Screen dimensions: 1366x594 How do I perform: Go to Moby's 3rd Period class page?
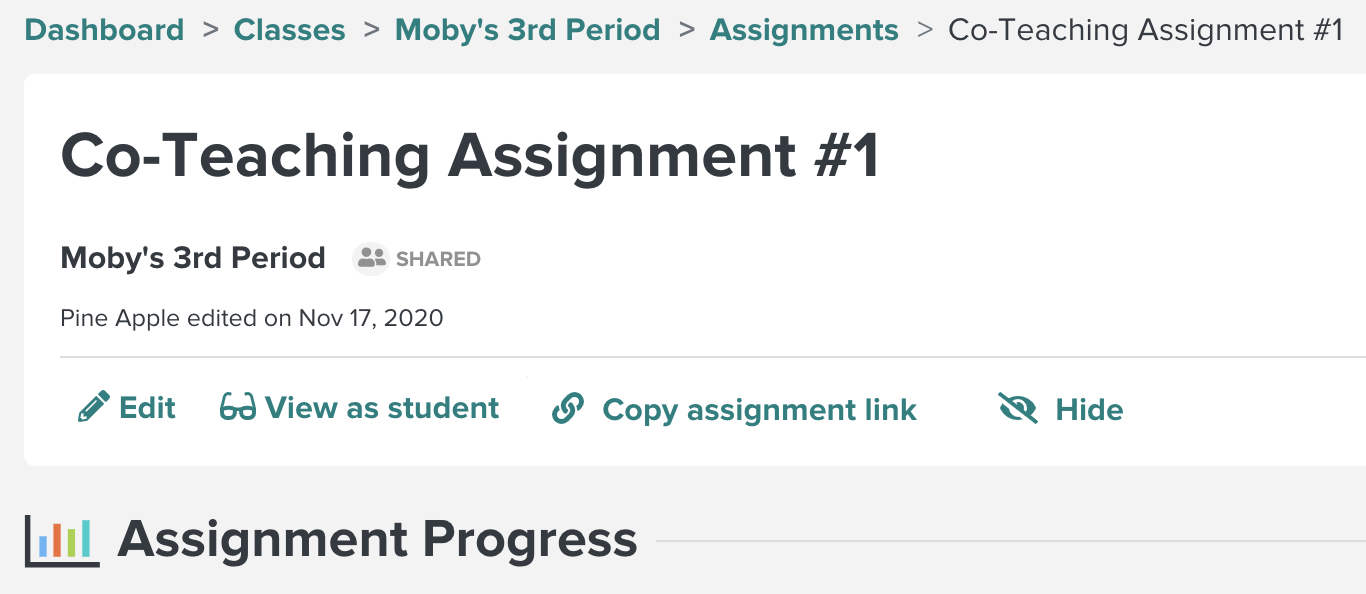click(x=527, y=30)
